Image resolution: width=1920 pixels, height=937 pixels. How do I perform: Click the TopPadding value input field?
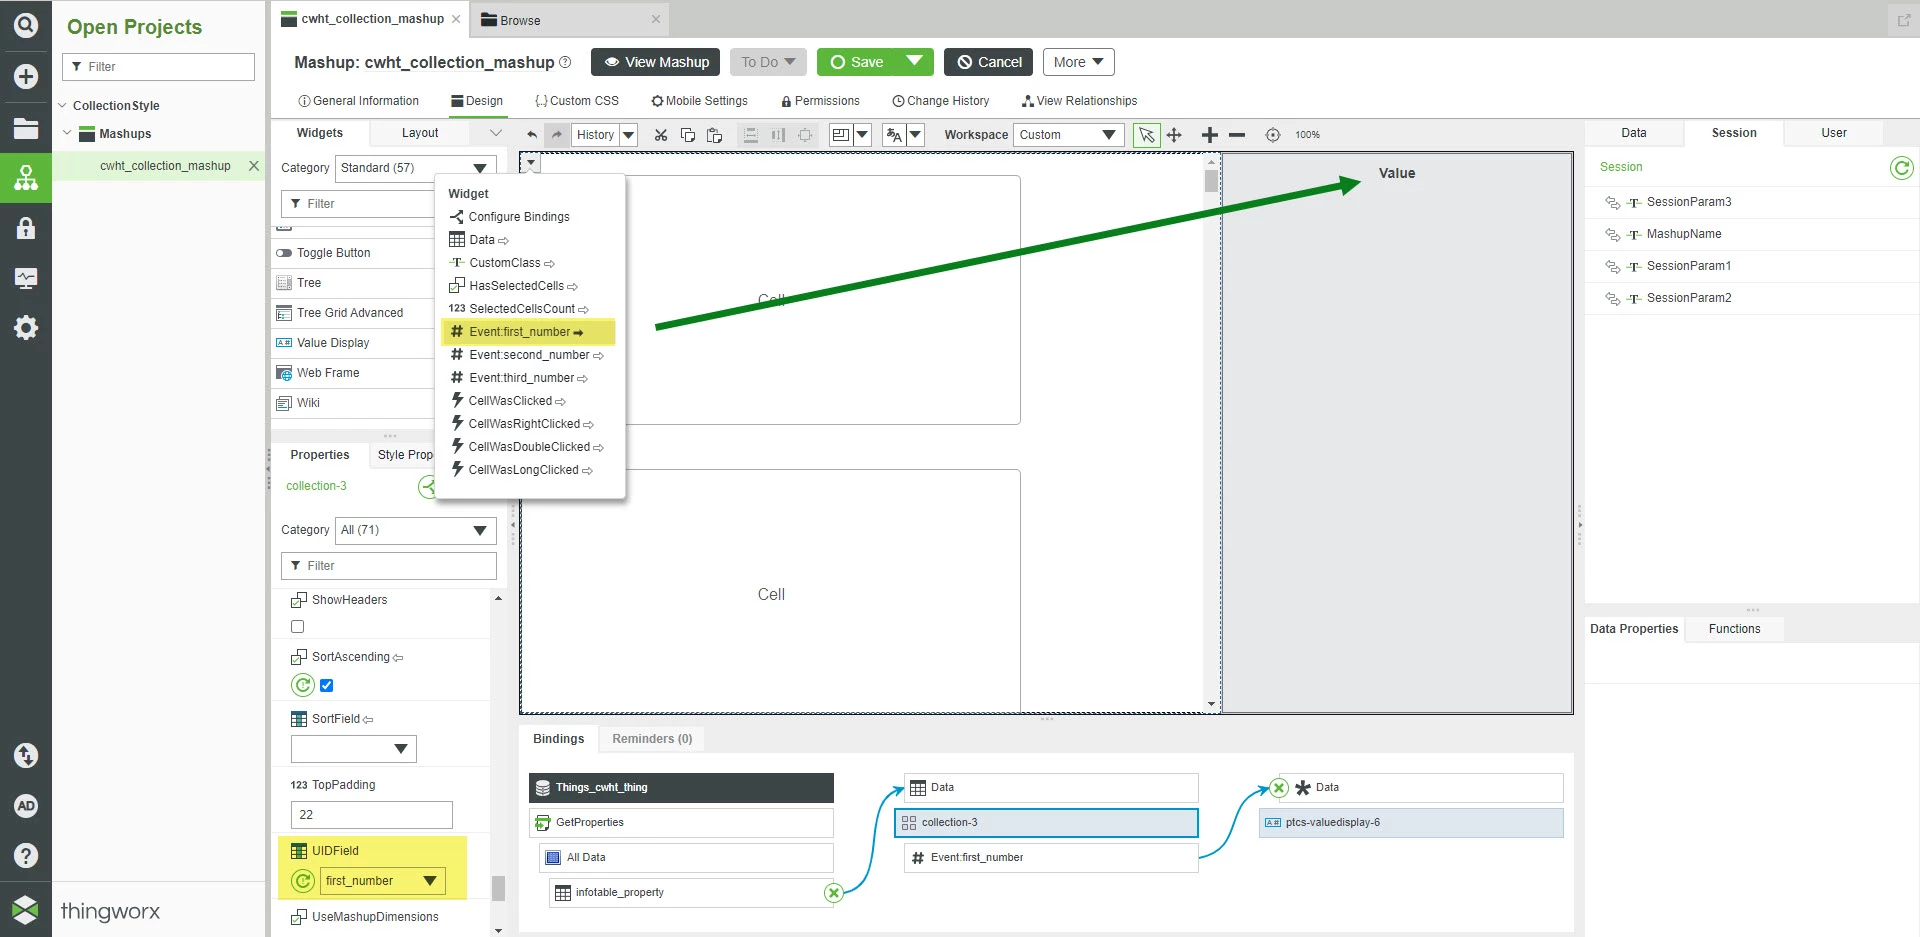coord(371,815)
